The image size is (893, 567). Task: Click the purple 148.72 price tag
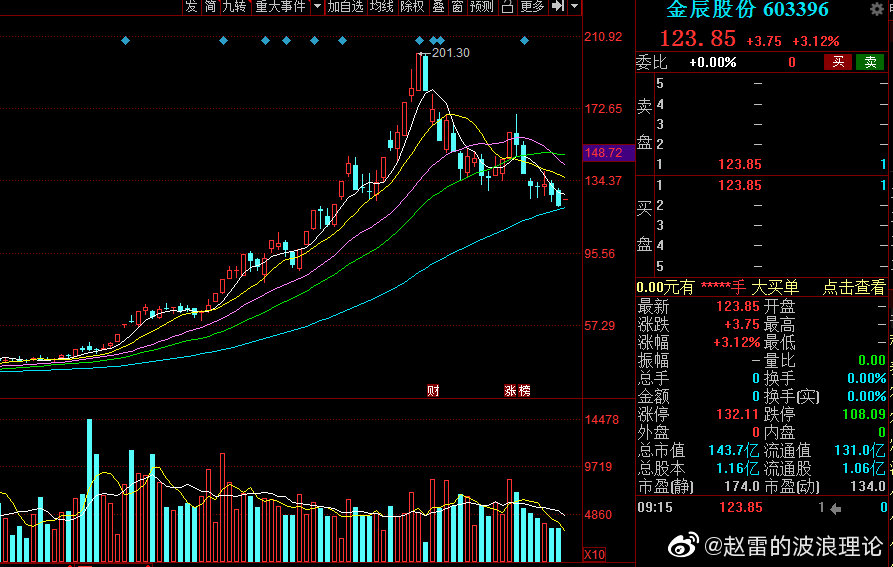(x=604, y=153)
